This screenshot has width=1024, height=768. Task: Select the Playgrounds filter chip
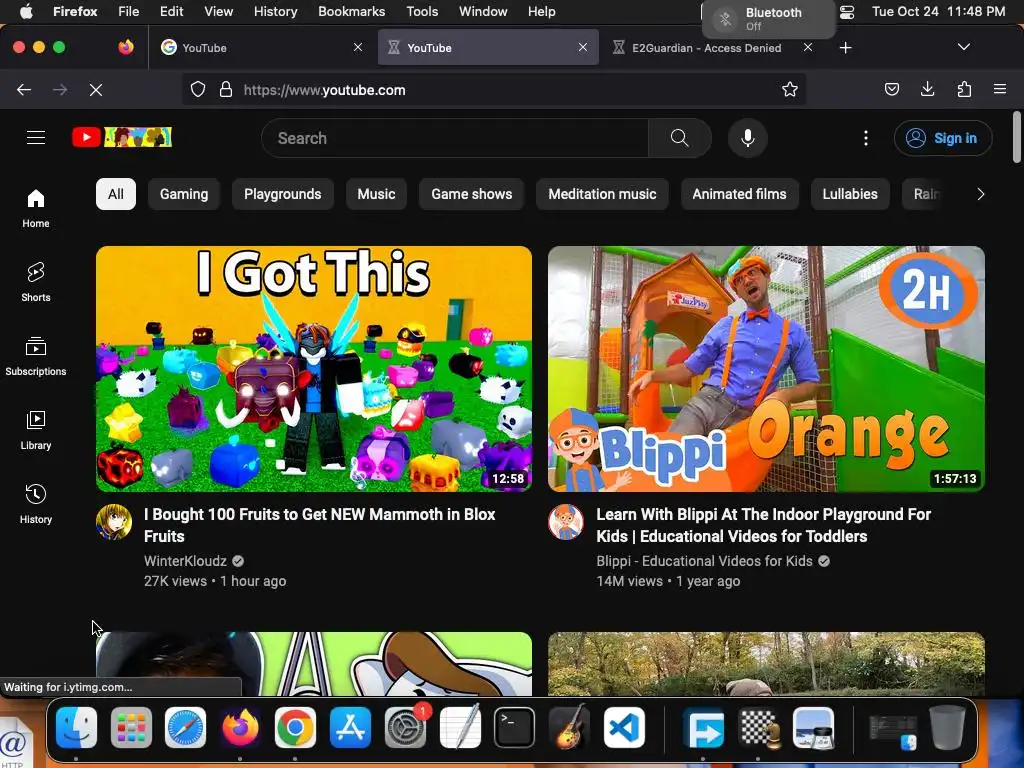pos(283,194)
